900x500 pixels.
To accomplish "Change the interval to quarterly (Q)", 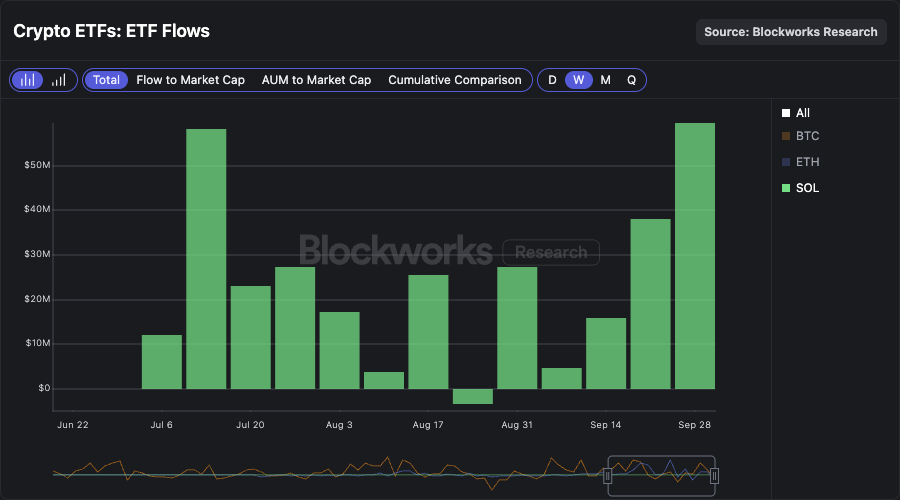I will [631, 80].
